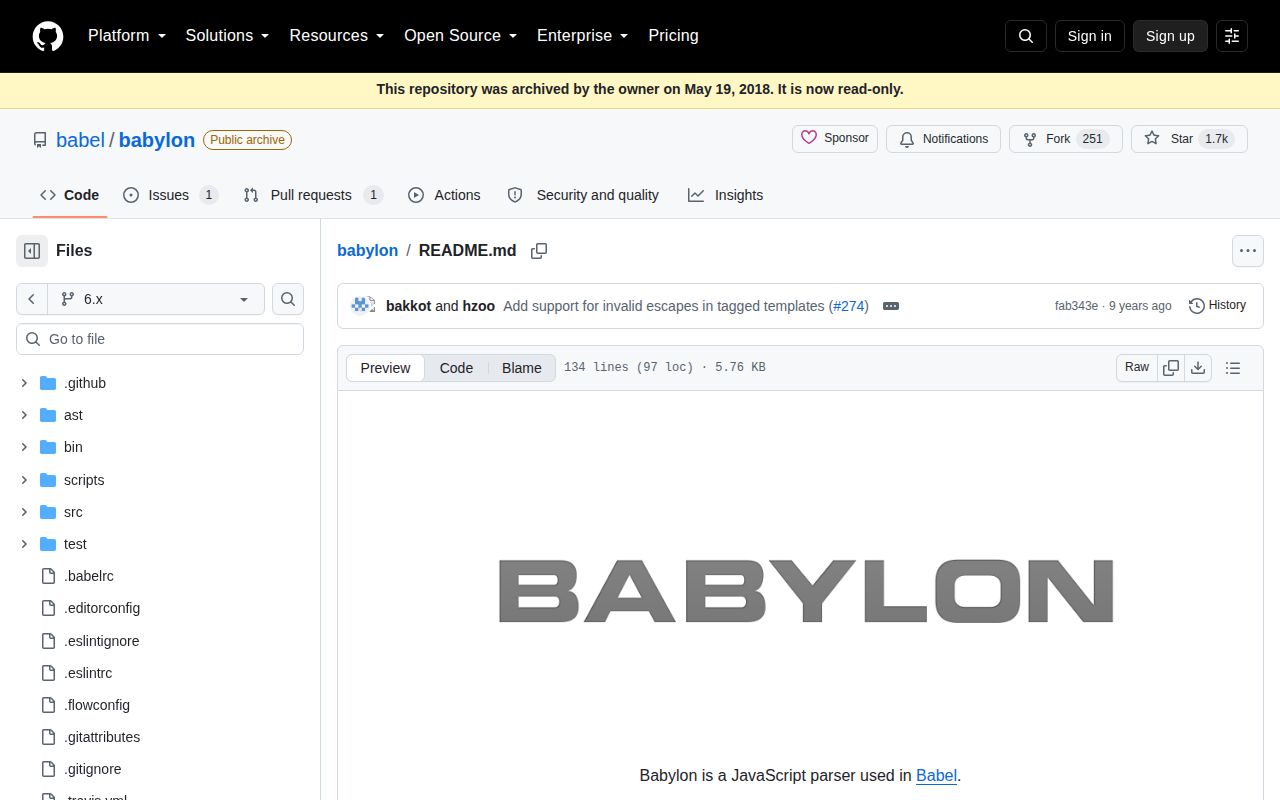Image resolution: width=1280 pixels, height=800 pixels.
Task: Expand the scripts folder
Action: (25, 480)
